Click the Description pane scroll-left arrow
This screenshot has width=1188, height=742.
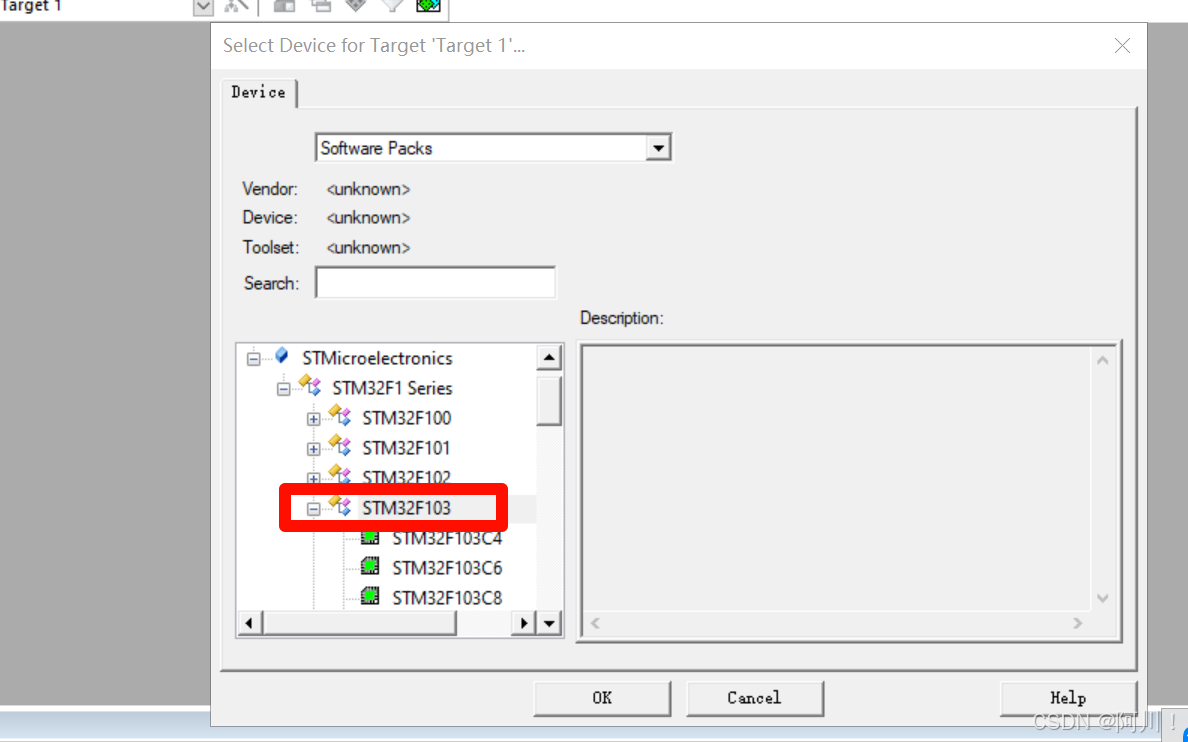coord(596,623)
